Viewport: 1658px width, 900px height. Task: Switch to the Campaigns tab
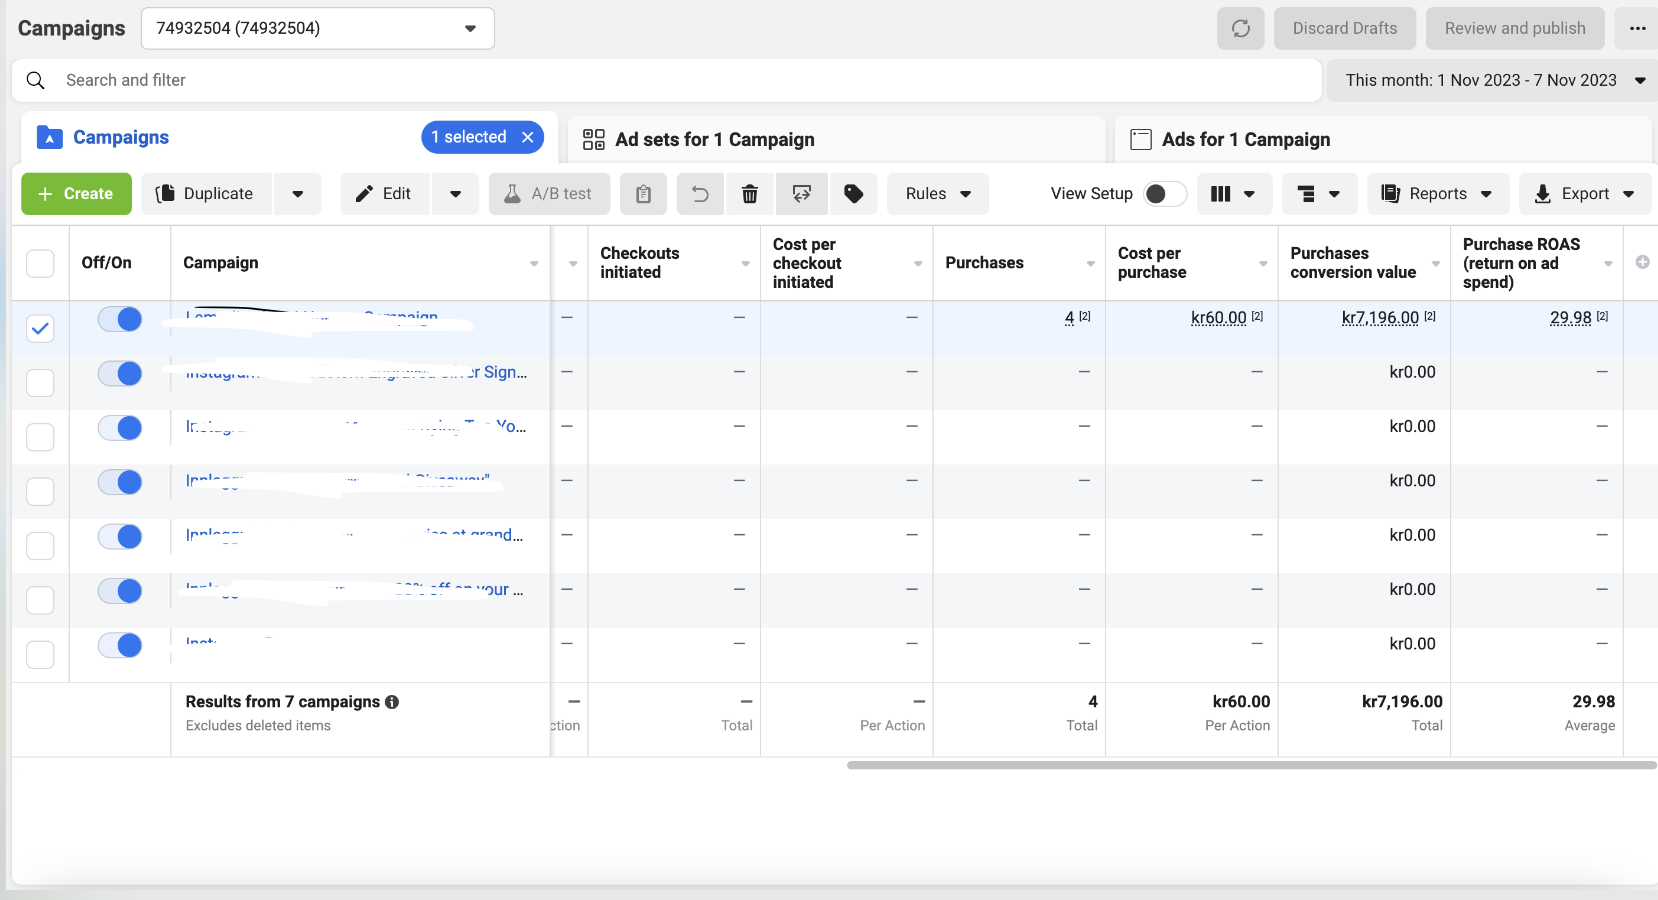pyautogui.click(x=121, y=137)
